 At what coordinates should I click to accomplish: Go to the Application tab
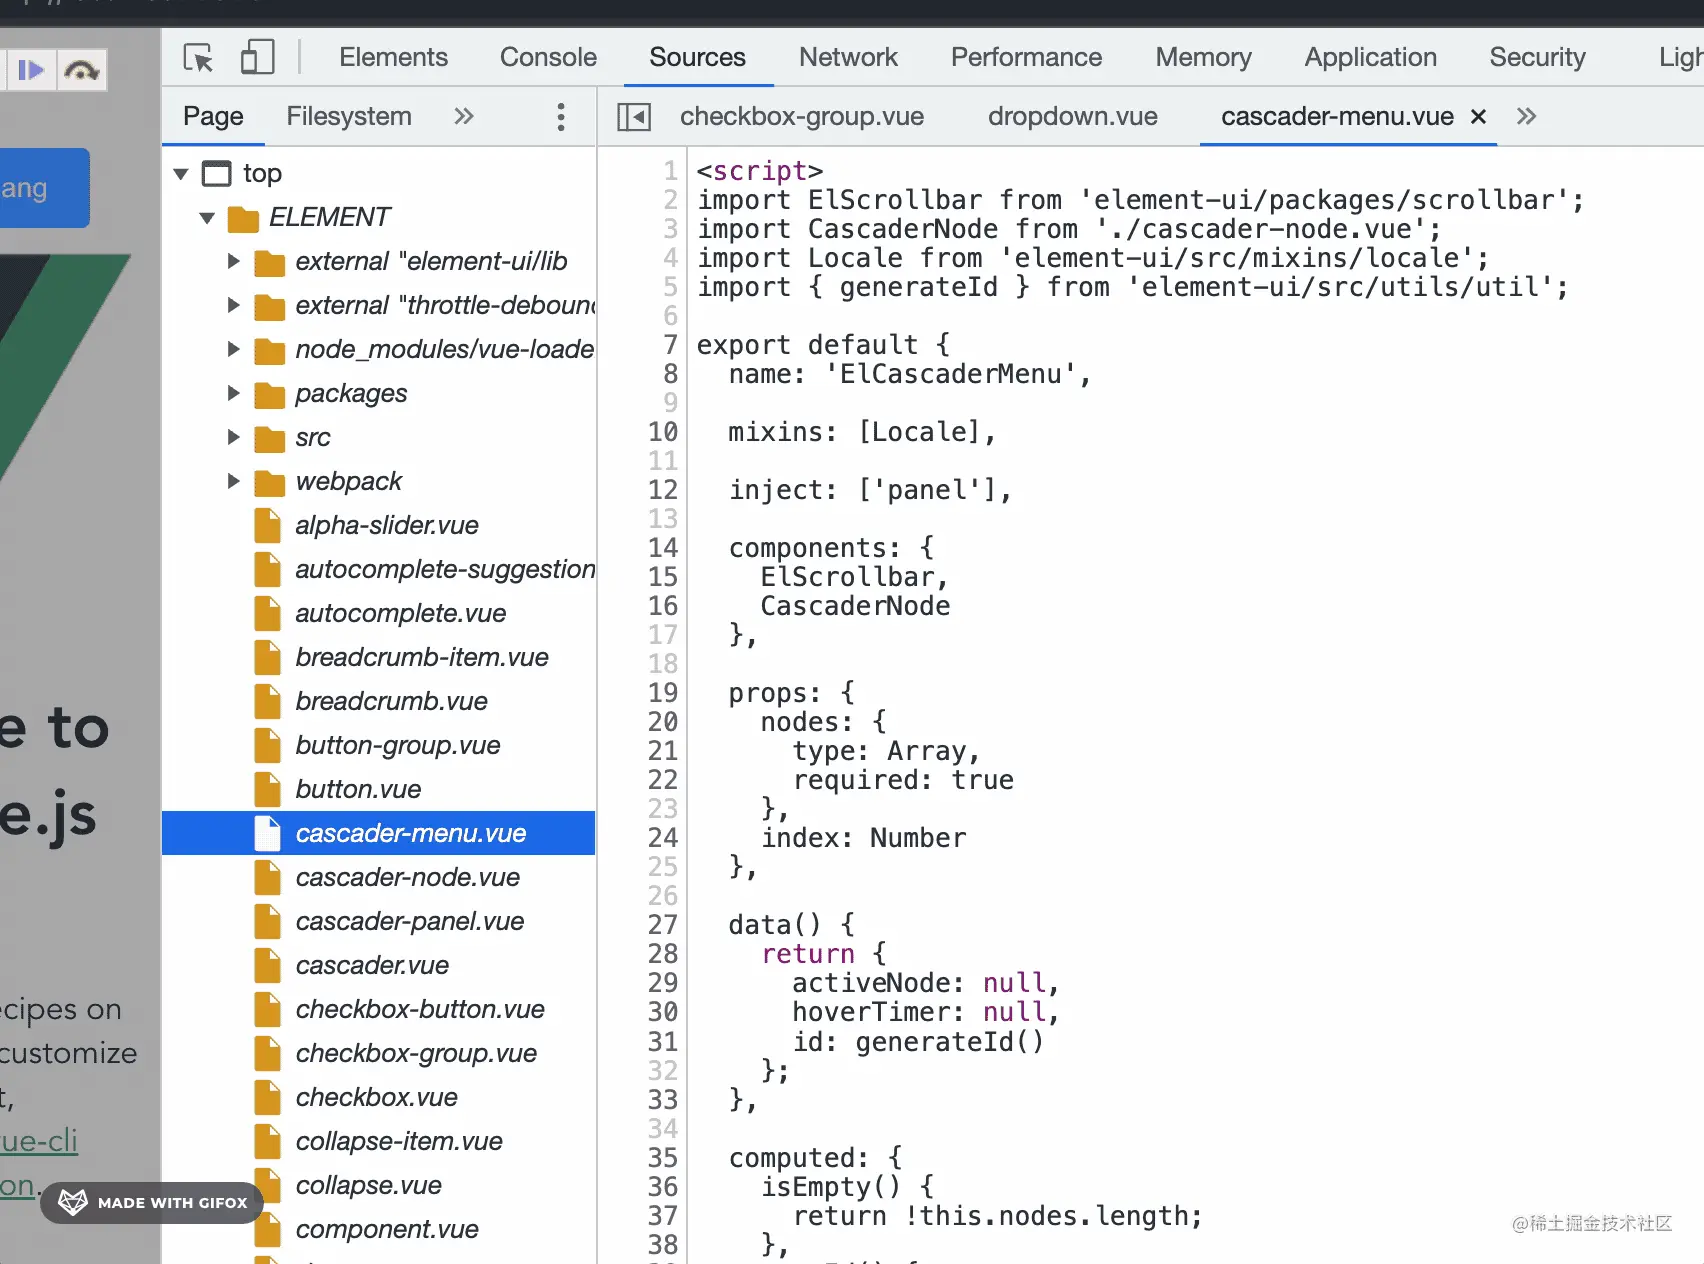[x=1370, y=57]
